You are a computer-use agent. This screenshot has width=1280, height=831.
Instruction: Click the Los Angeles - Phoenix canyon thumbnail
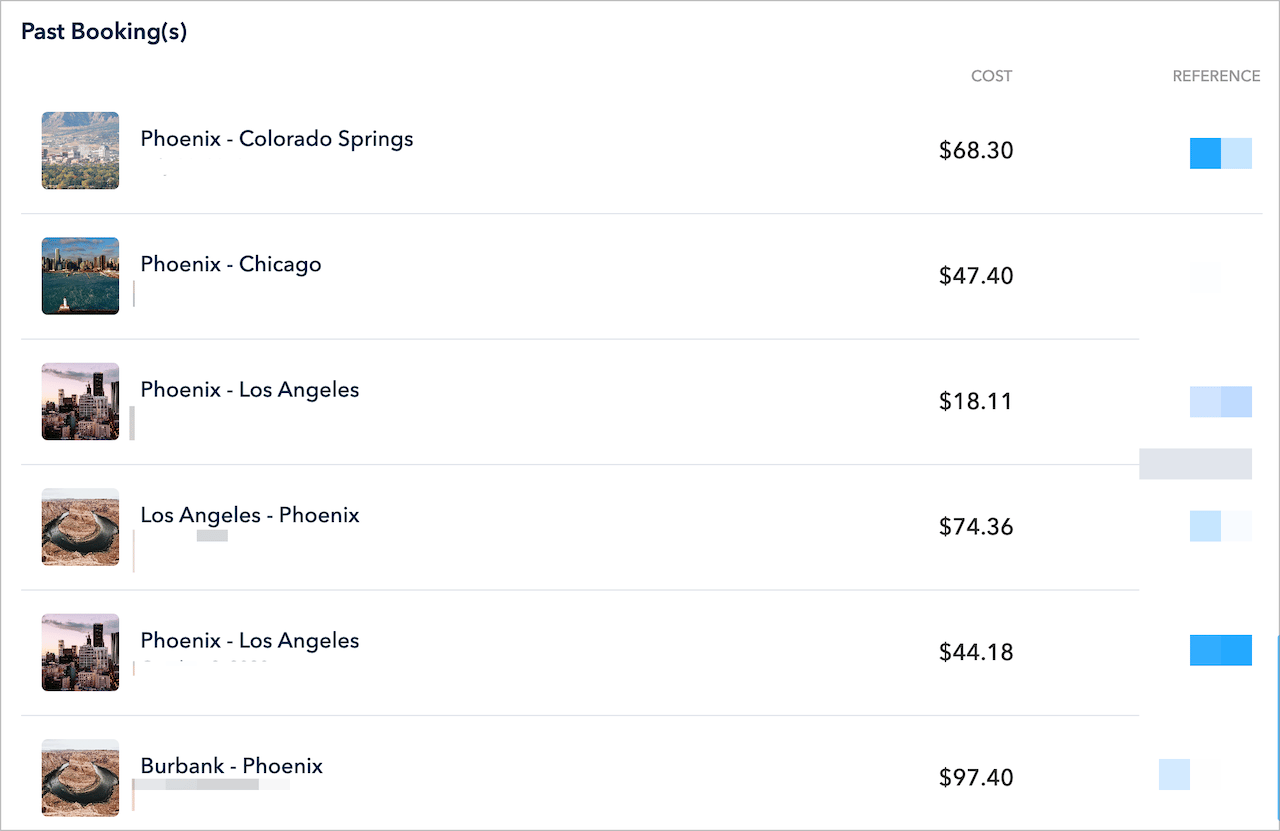tap(80, 527)
